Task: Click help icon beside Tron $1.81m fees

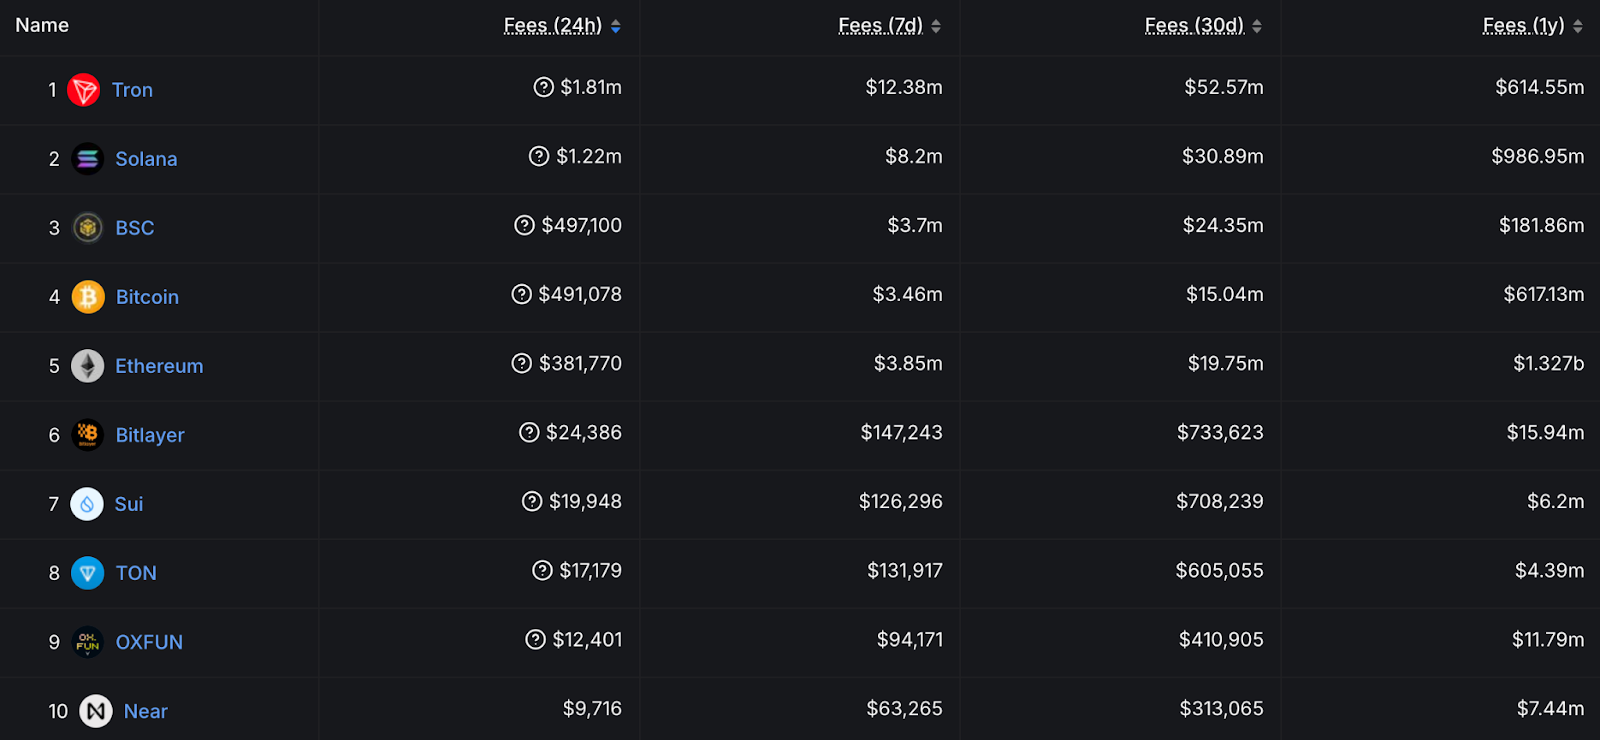Action: click(x=543, y=87)
